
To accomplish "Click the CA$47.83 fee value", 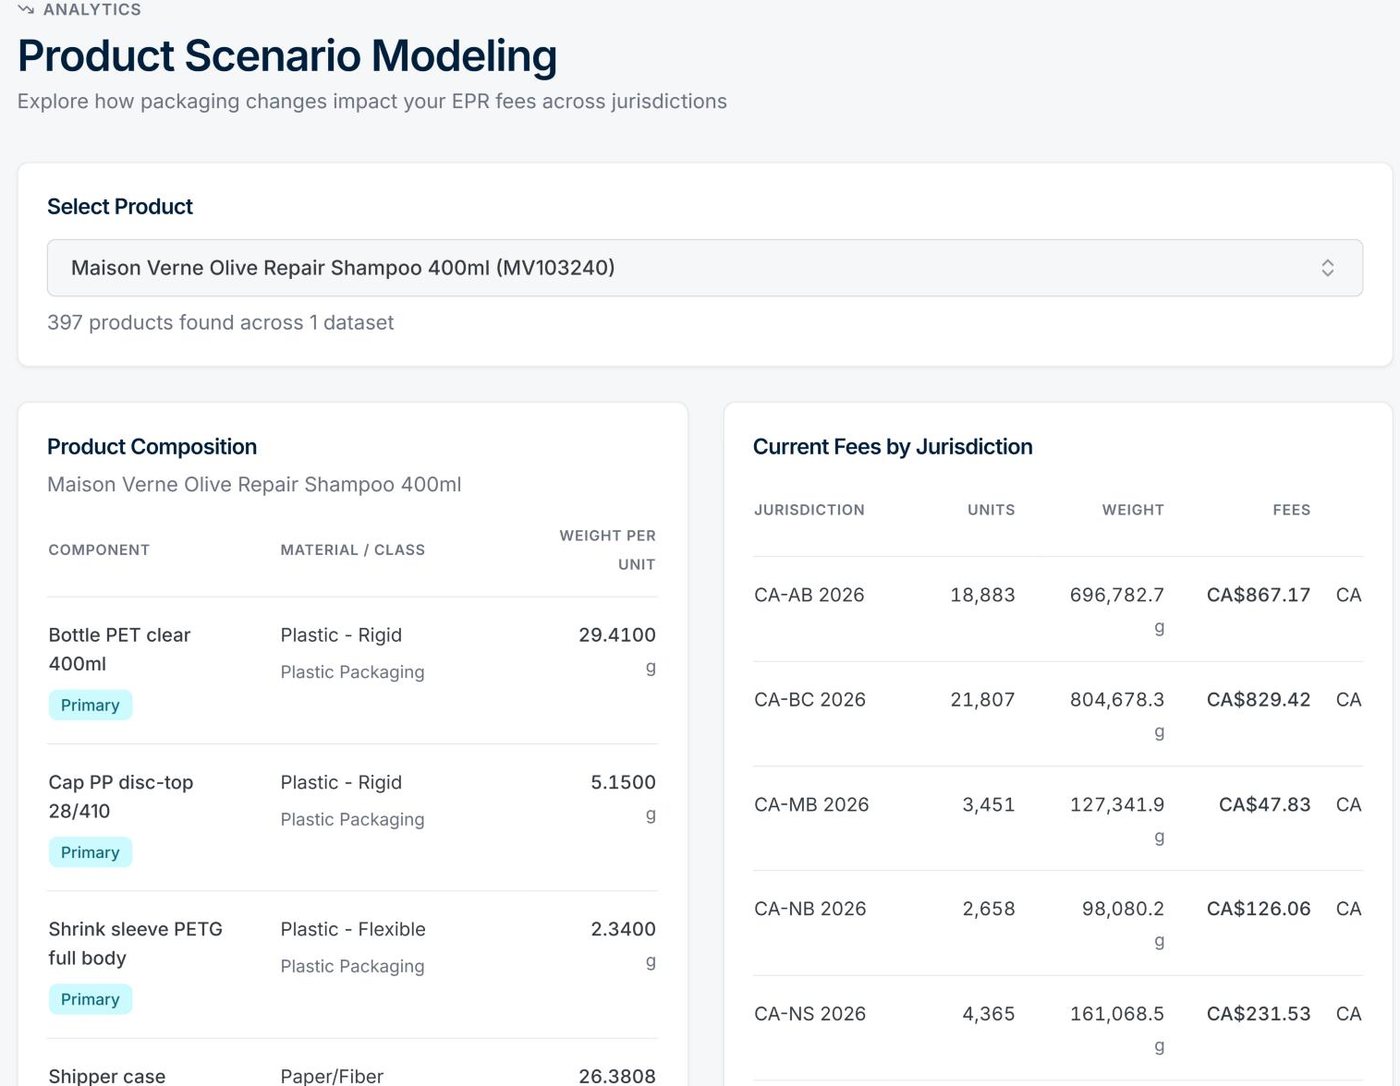I will coord(1264,805).
